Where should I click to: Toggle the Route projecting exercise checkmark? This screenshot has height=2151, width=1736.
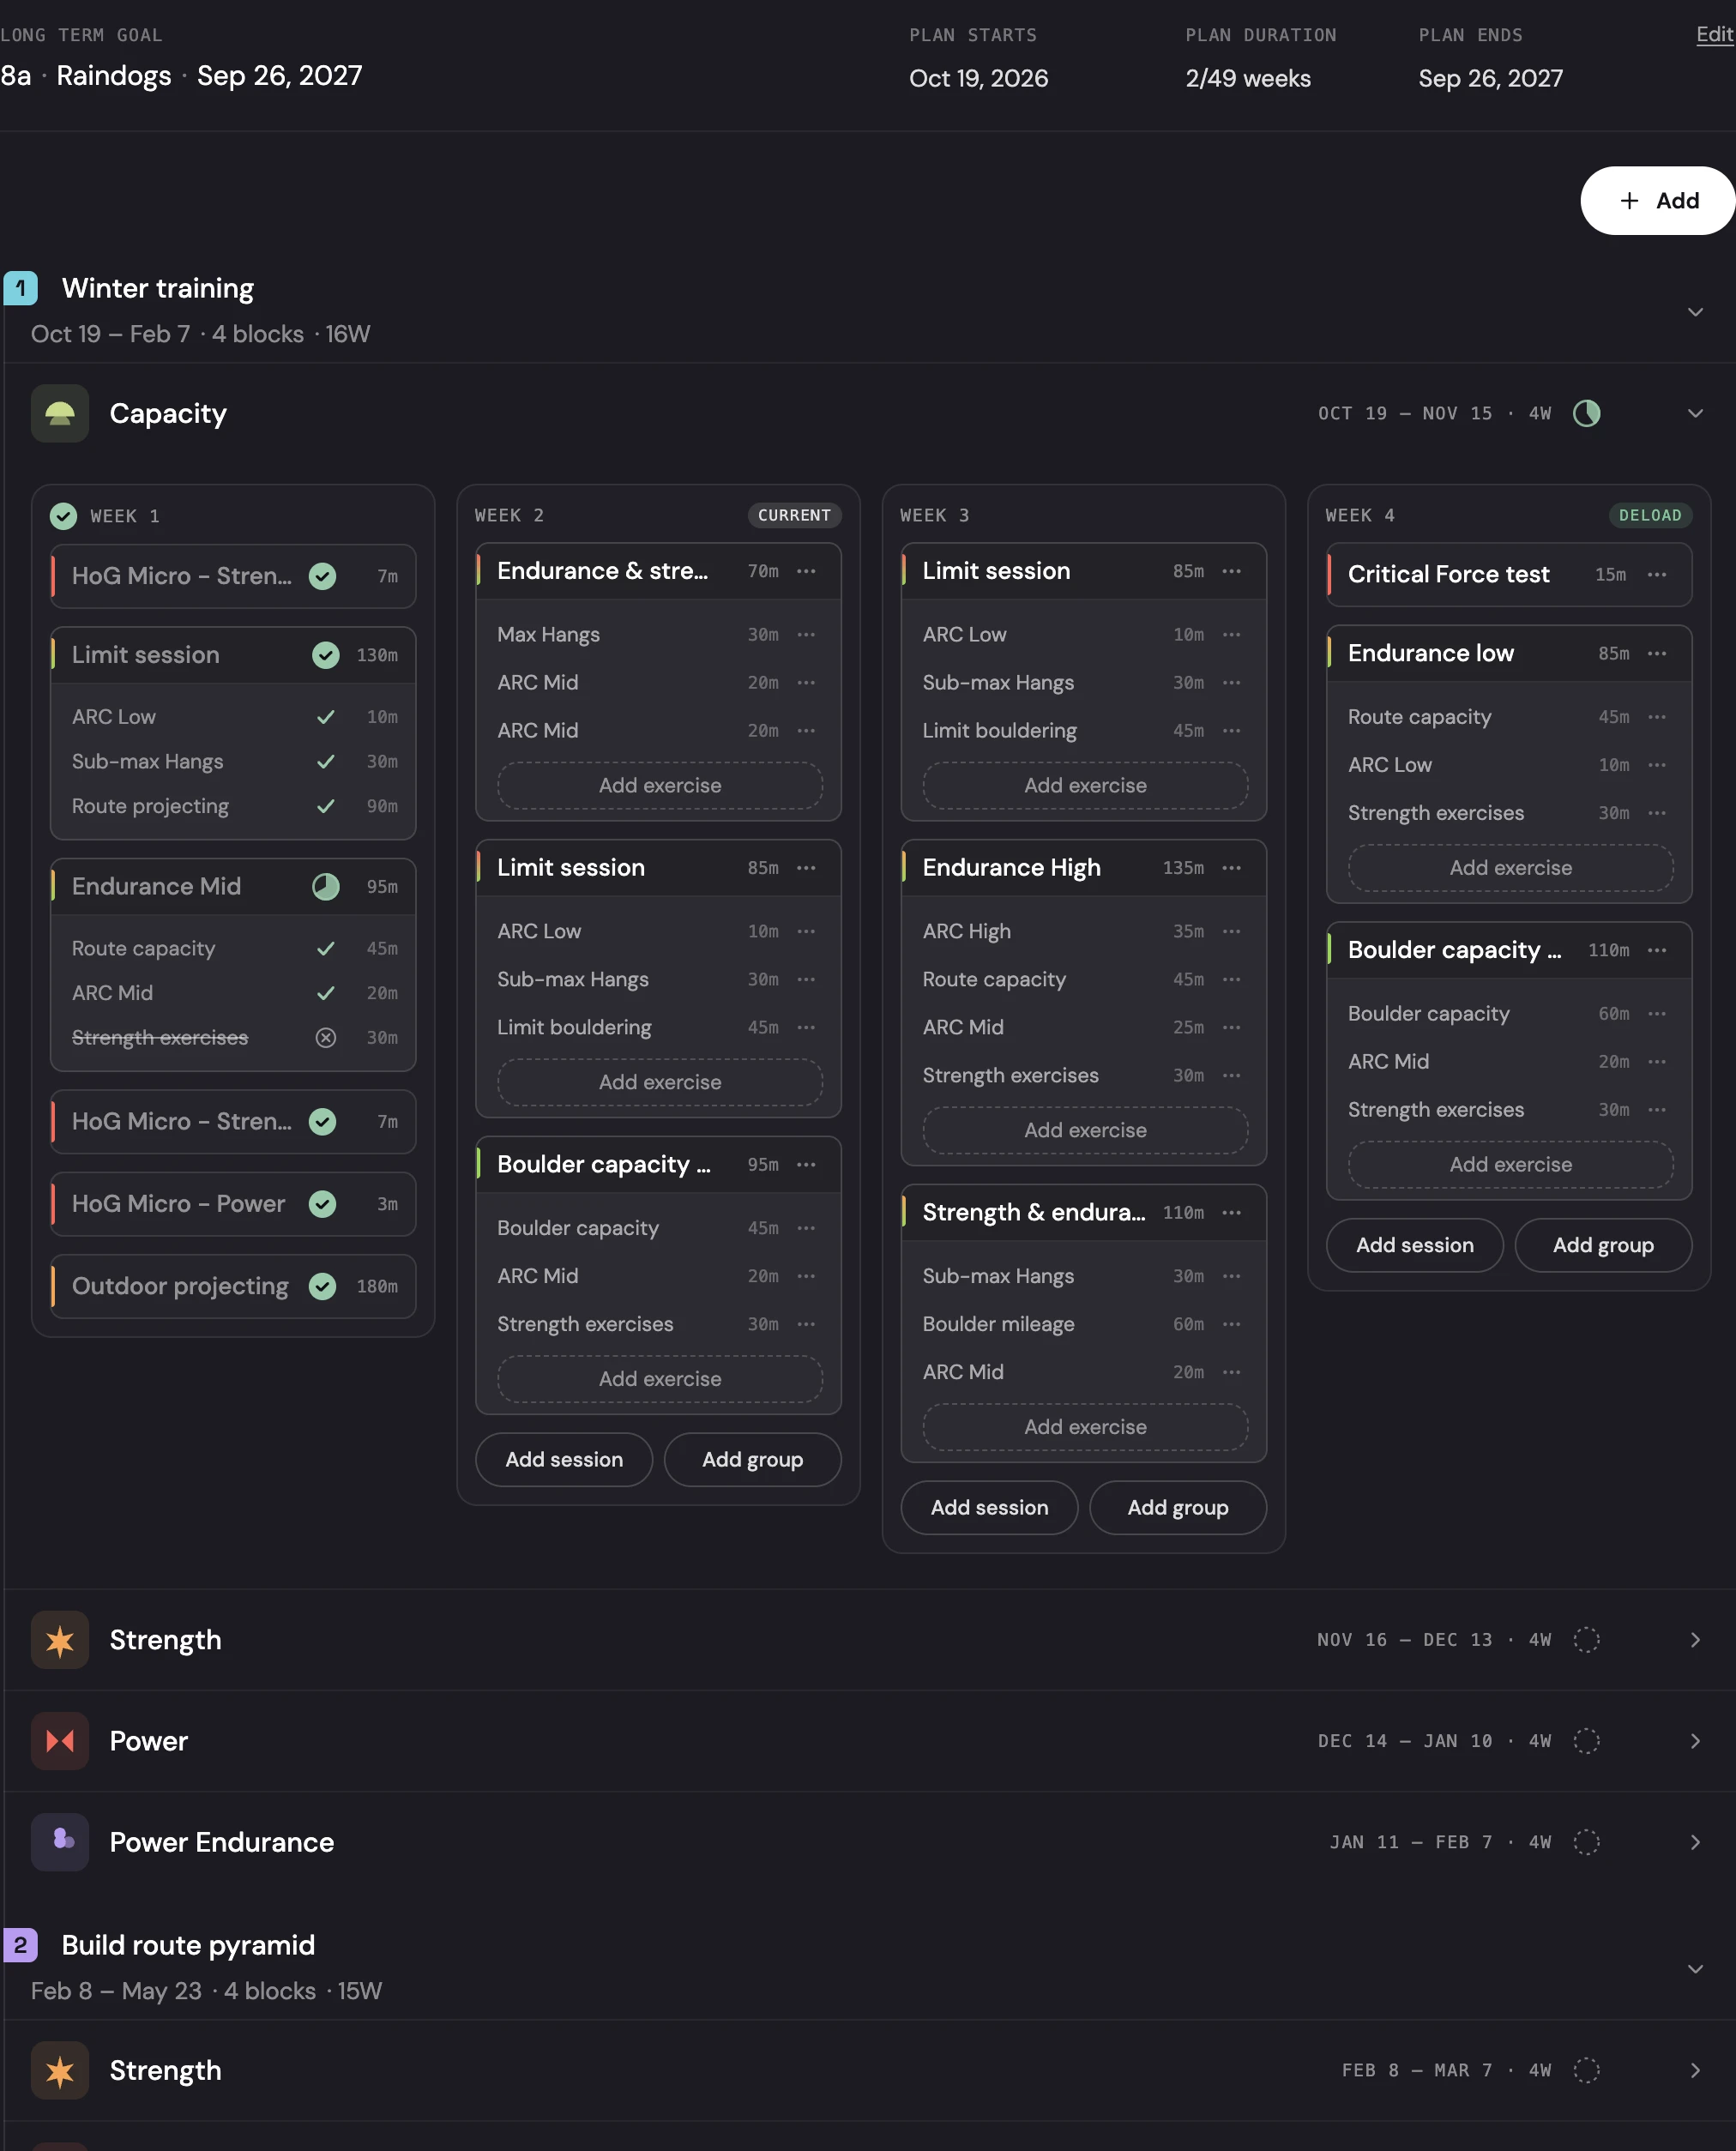point(326,806)
